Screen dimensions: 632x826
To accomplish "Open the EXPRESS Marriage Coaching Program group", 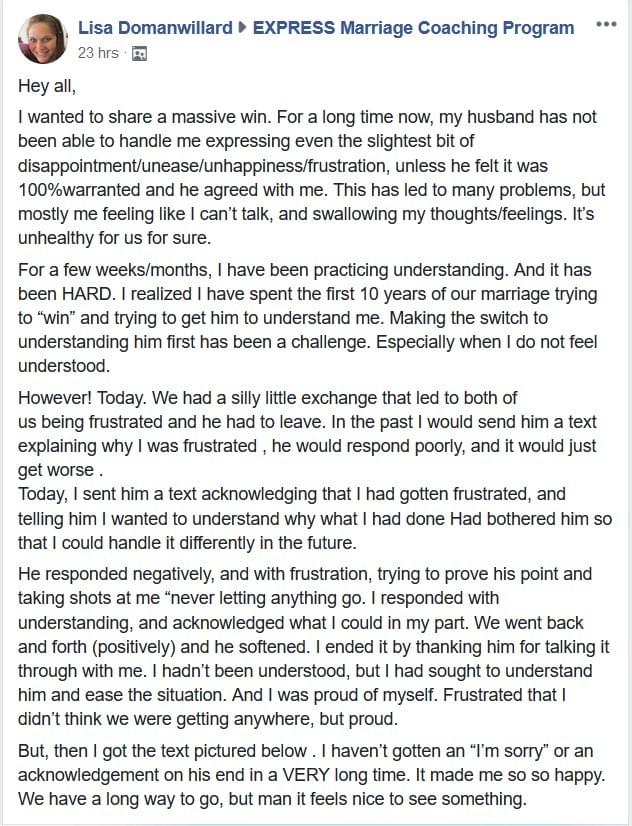I will [x=413, y=28].
